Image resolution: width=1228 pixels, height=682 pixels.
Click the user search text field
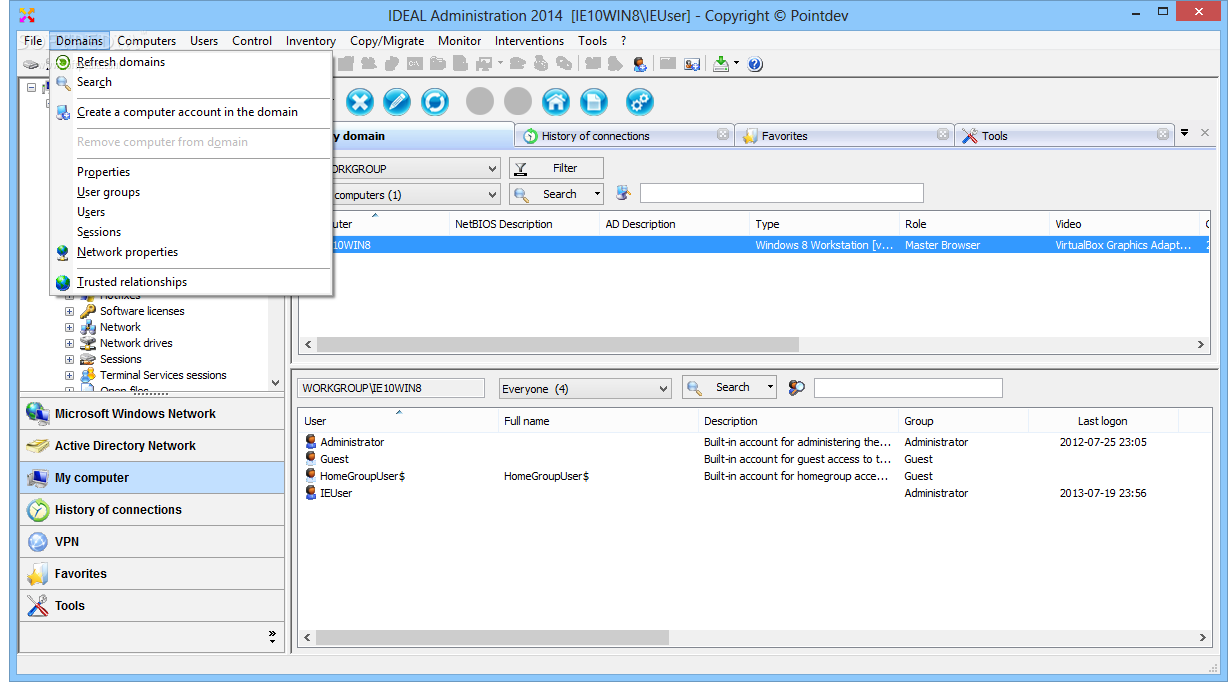(908, 388)
